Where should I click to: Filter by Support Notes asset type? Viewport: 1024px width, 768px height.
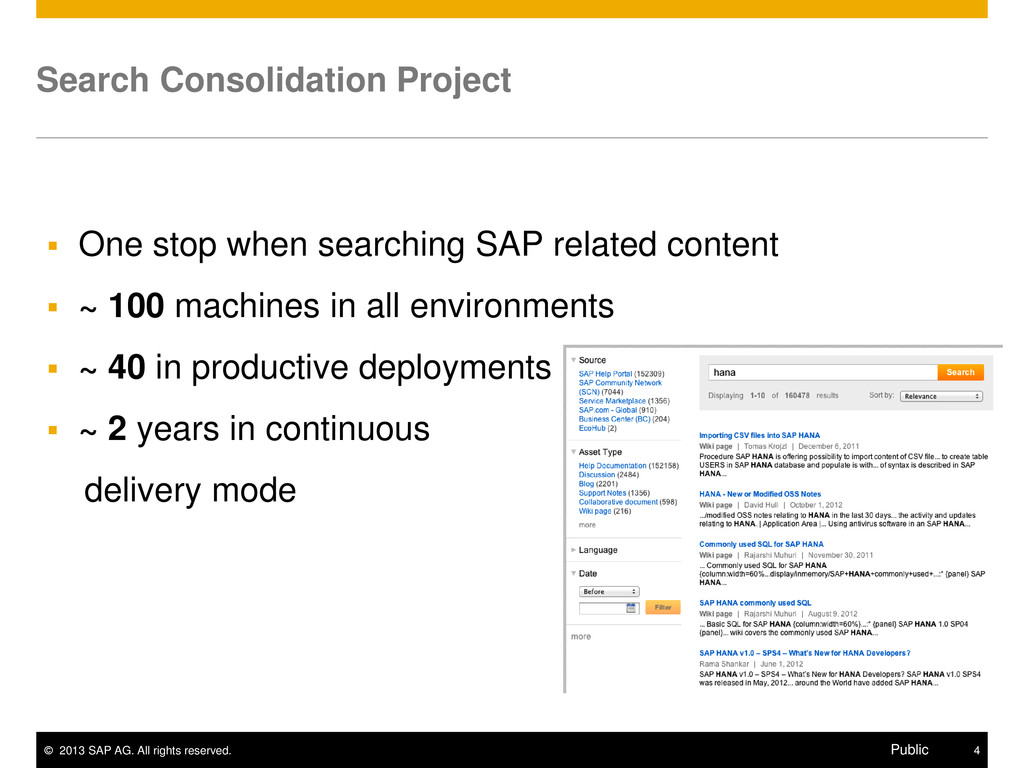[x=602, y=493]
